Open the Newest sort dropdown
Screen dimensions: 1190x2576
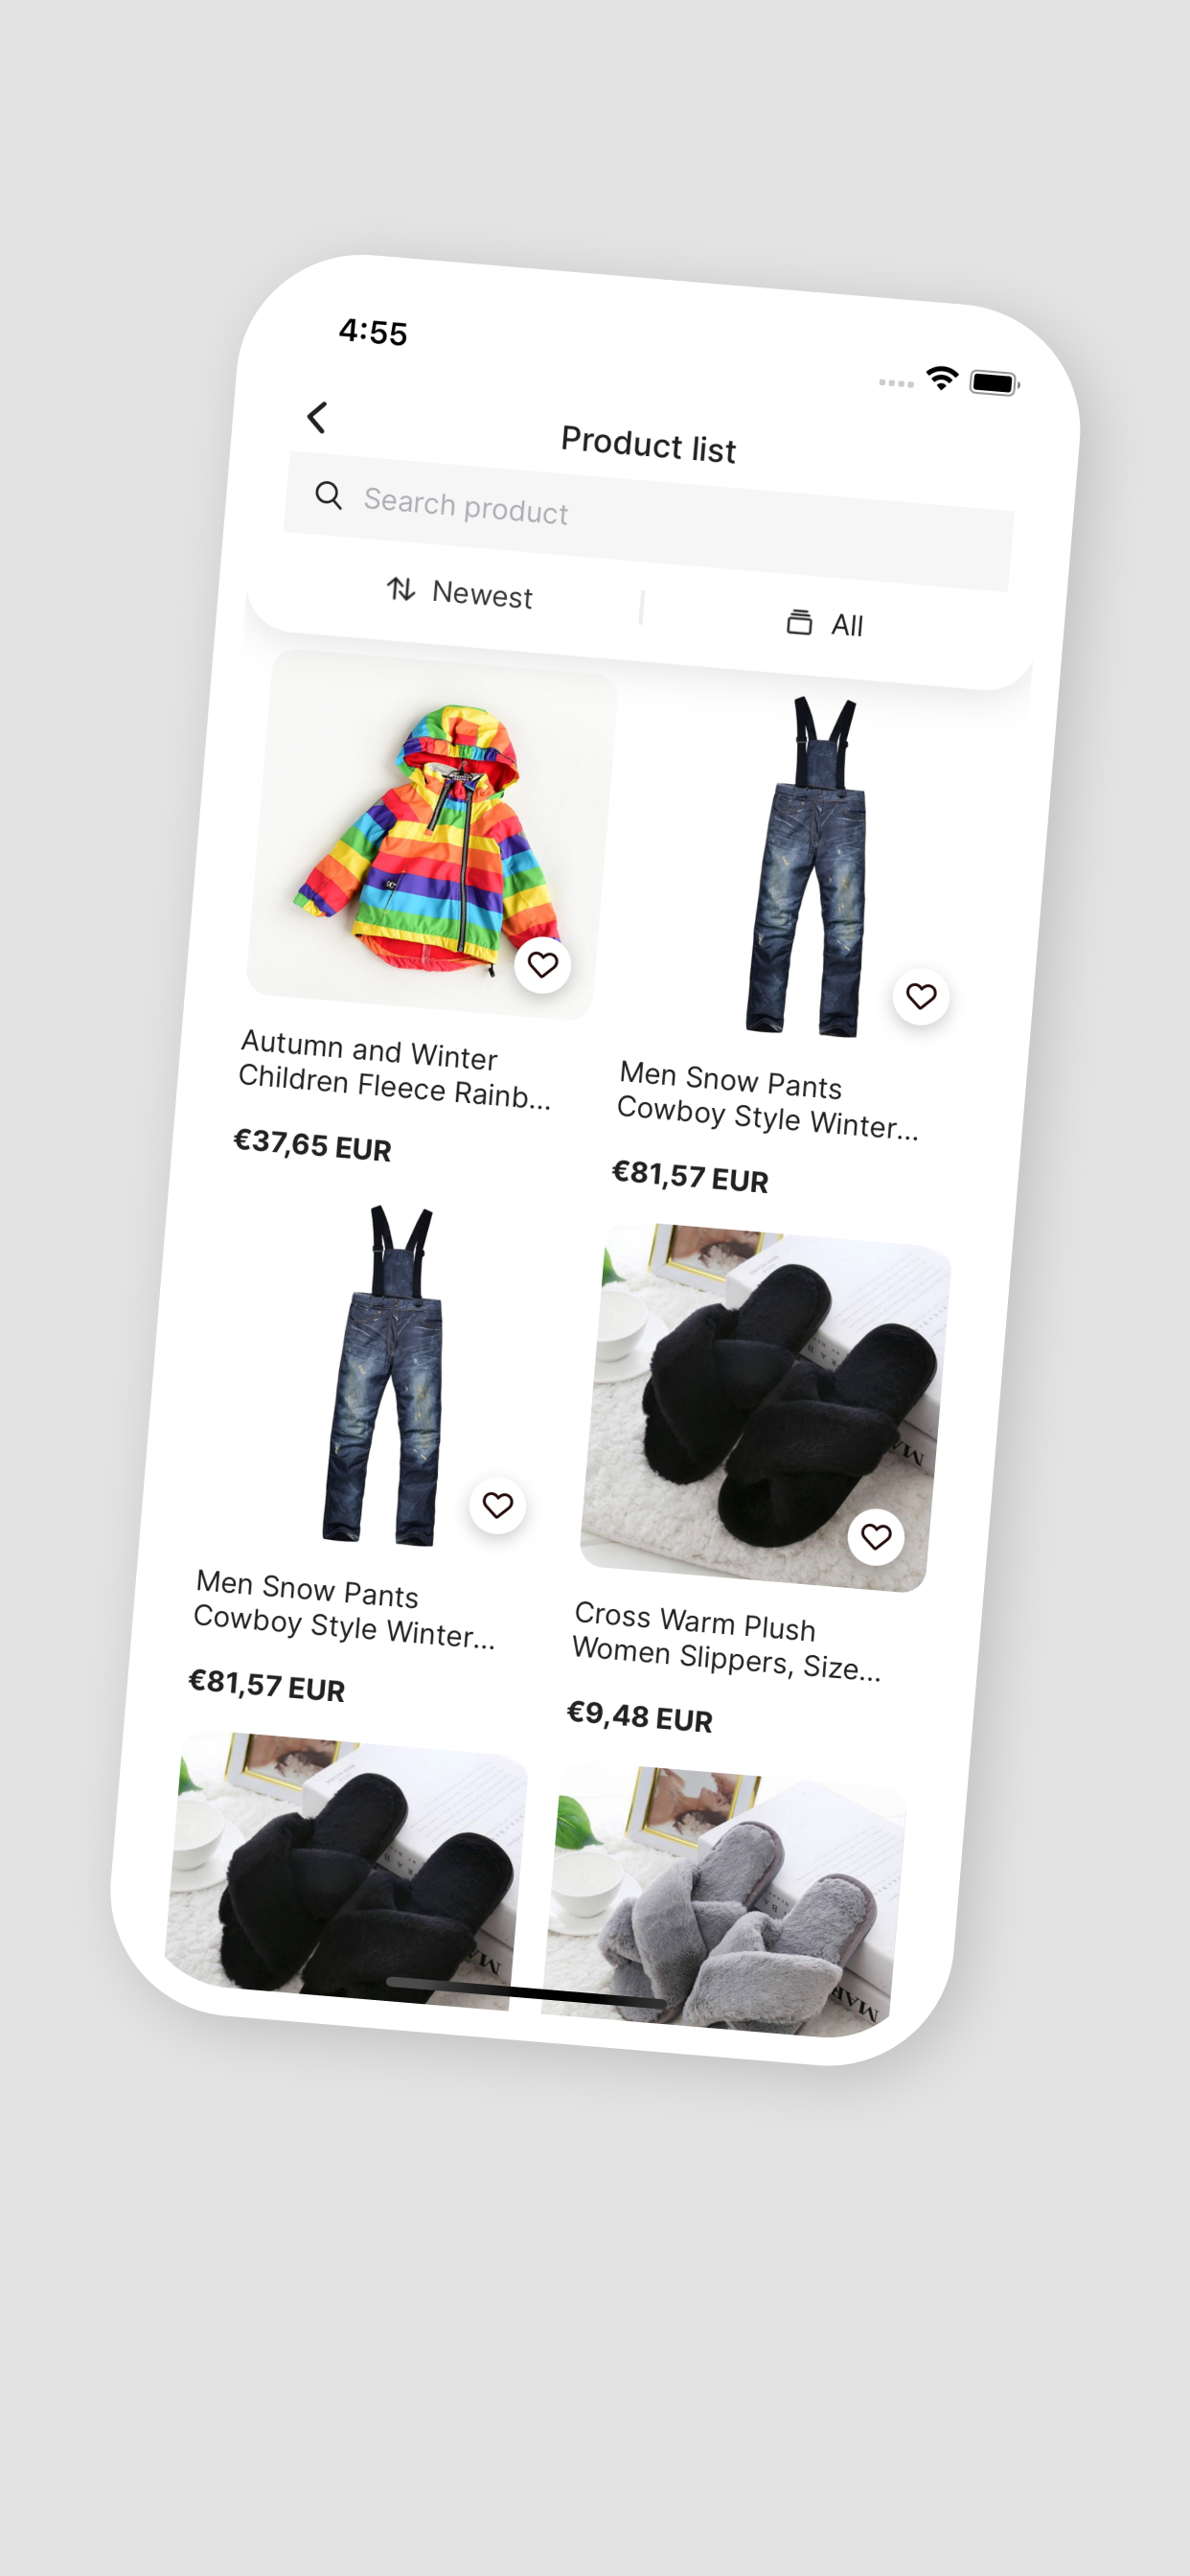click(x=460, y=592)
